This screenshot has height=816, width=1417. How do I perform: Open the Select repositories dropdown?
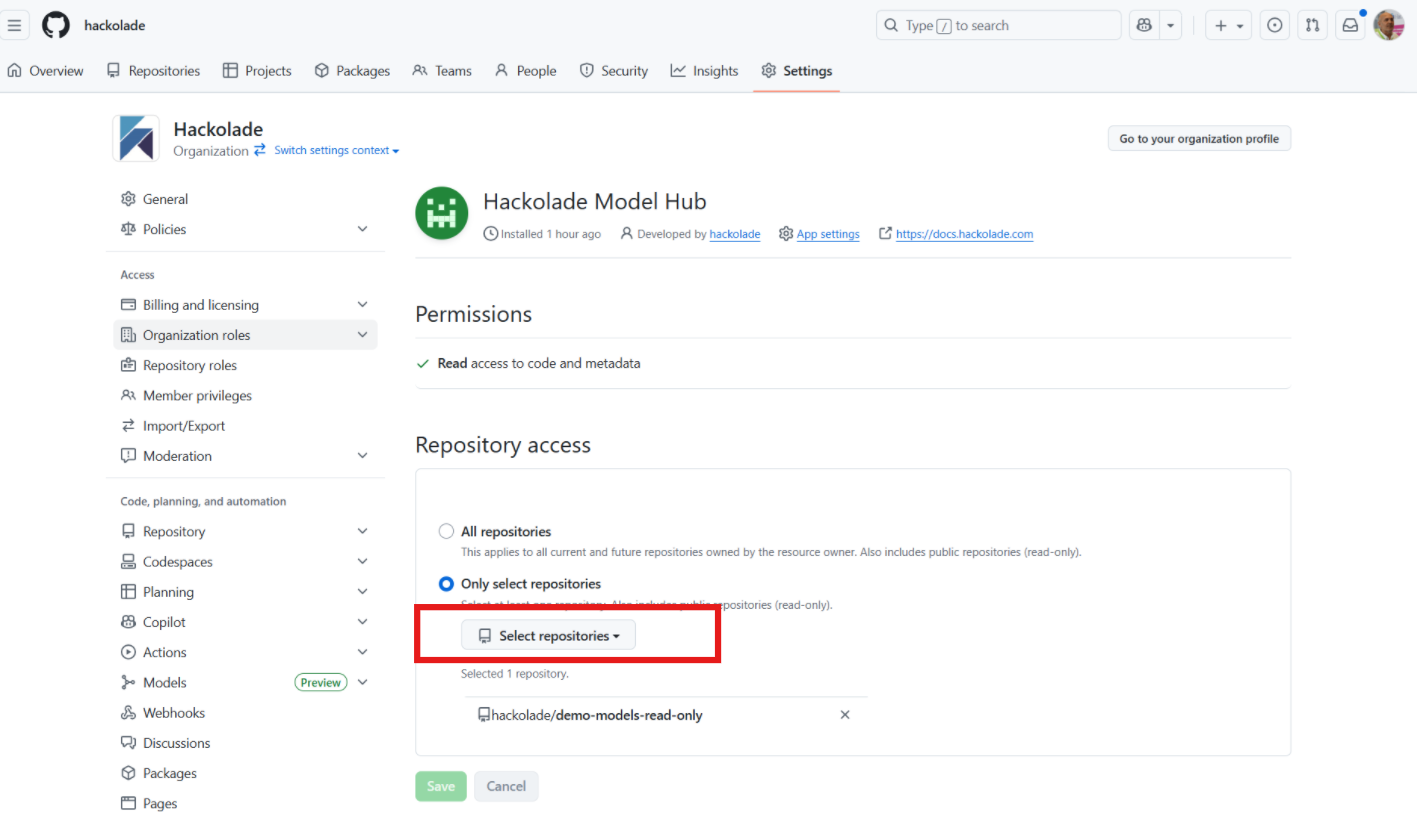pyautogui.click(x=548, y=634)
